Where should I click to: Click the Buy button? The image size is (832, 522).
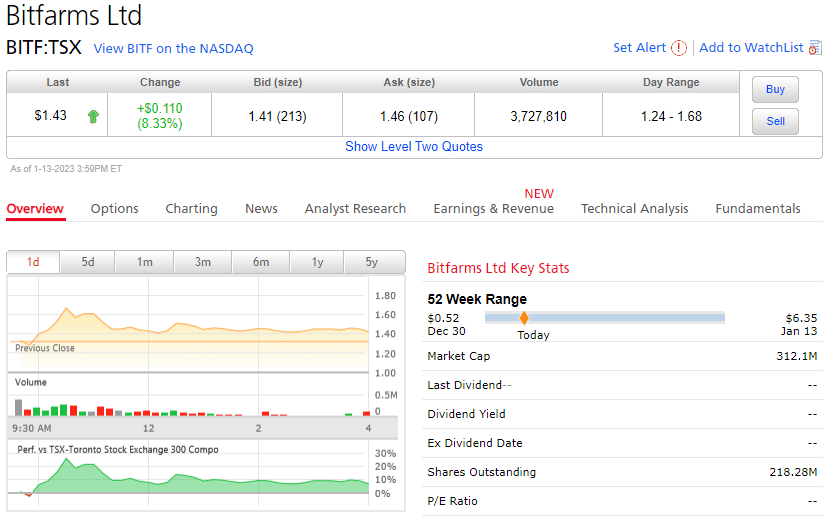[775, 89]
